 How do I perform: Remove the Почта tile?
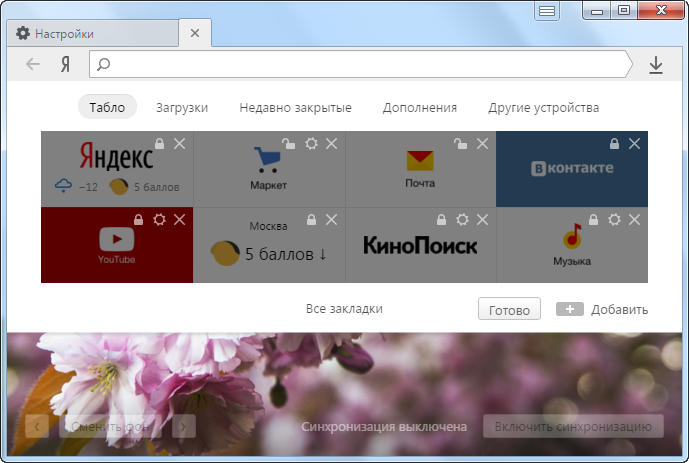tap(482, 144)
